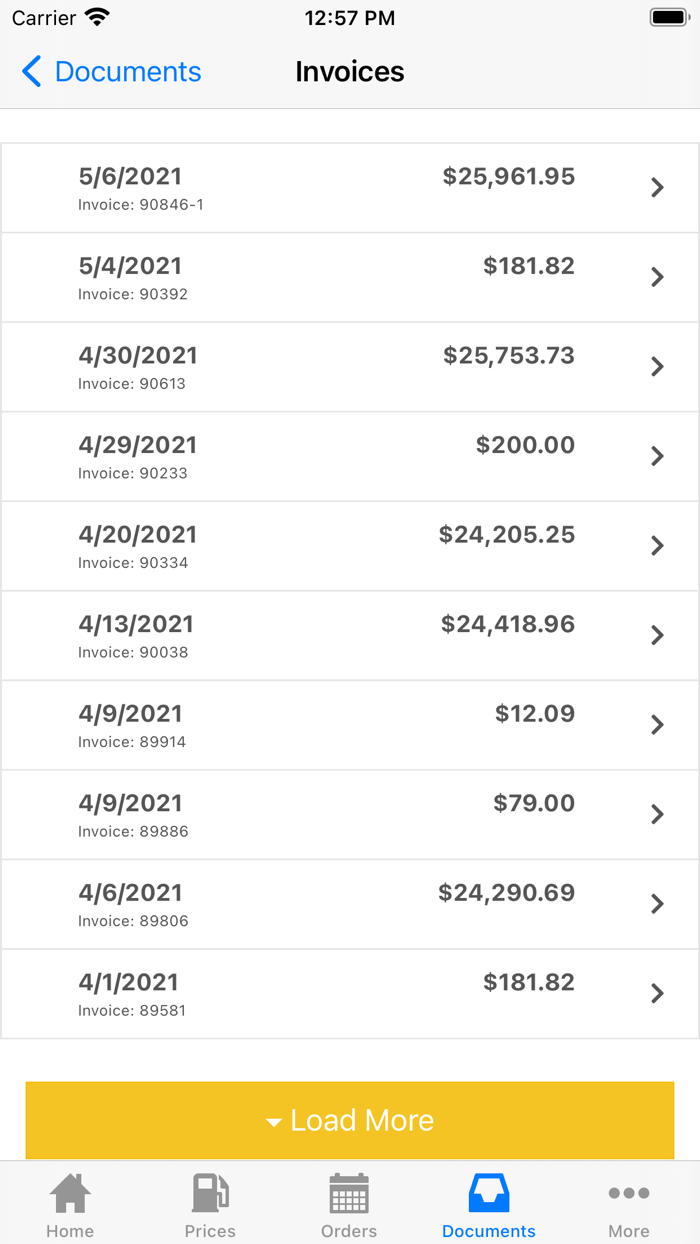
Task: Select the $12.09 invoice amount
Action: click(534, 714)
